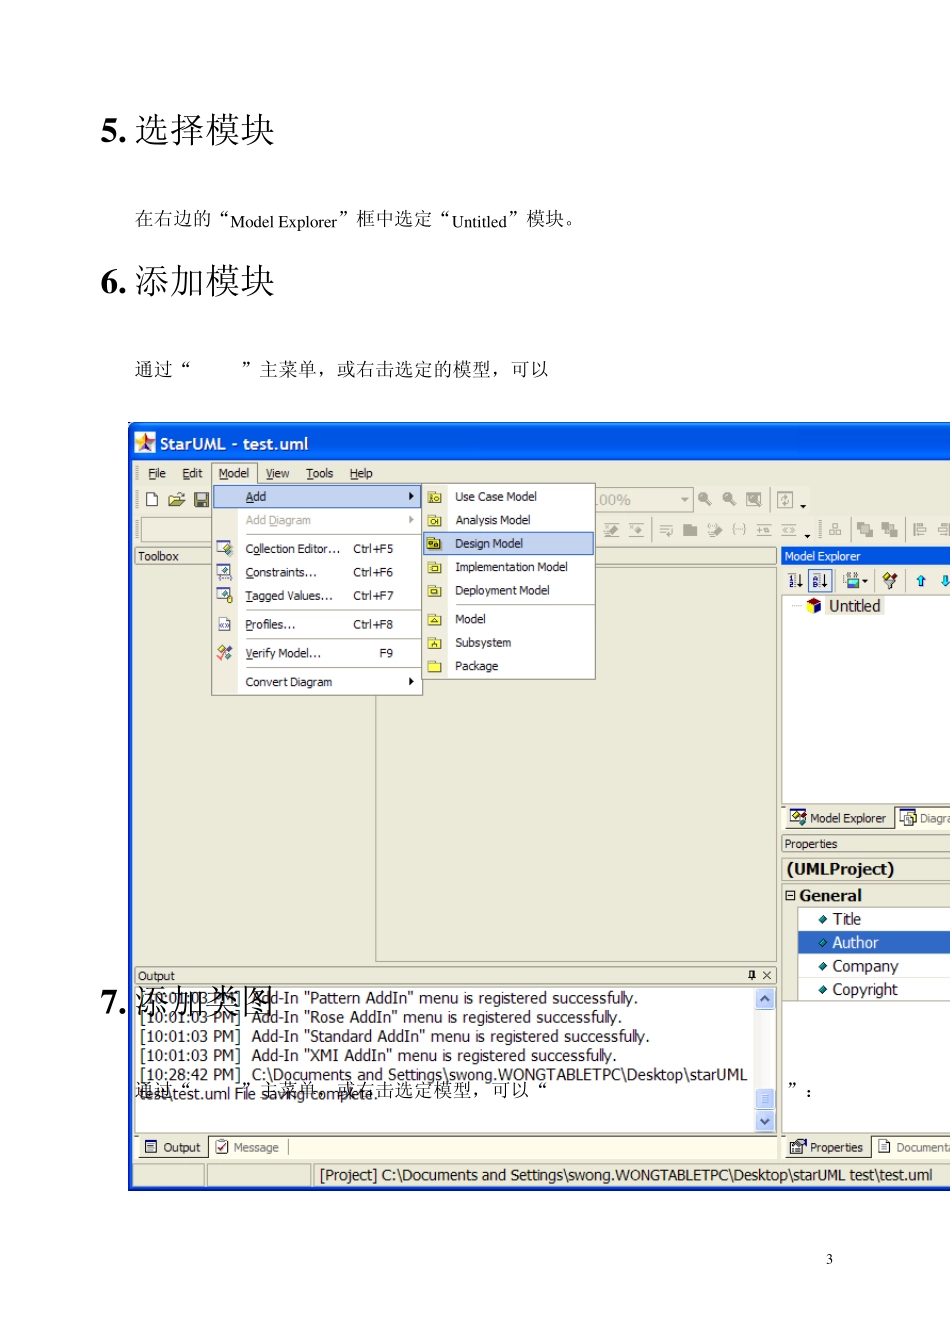Select the Copyright property row
The image size is (950, 1344).
pos(874,990)
